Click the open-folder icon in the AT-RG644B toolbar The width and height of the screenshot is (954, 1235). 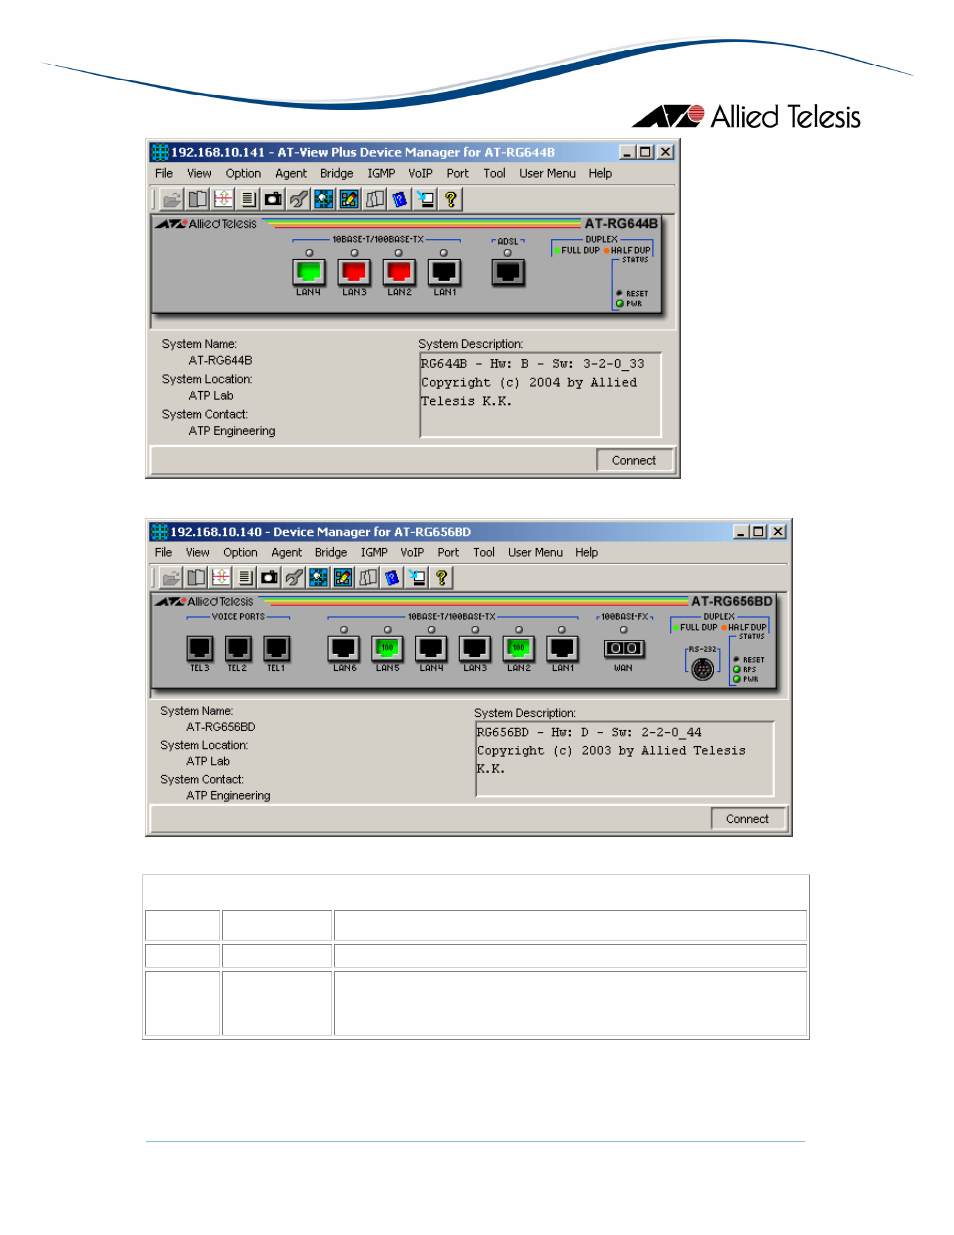tap(172, 199)
